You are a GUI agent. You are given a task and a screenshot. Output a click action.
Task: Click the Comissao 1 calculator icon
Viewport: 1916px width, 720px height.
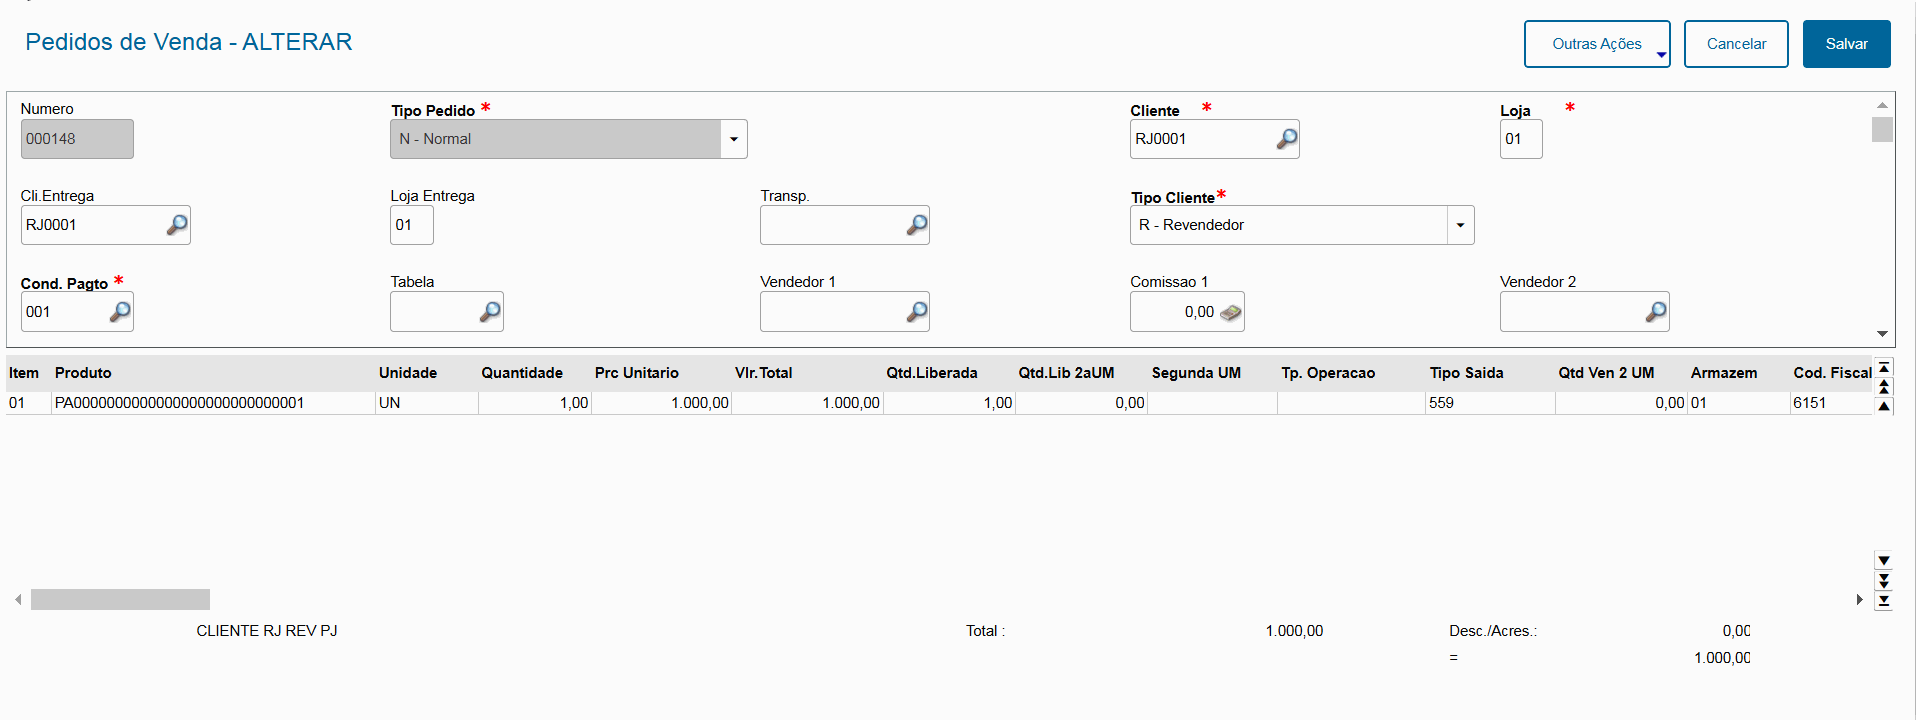pyautogui.click(x=1231, y=313)
